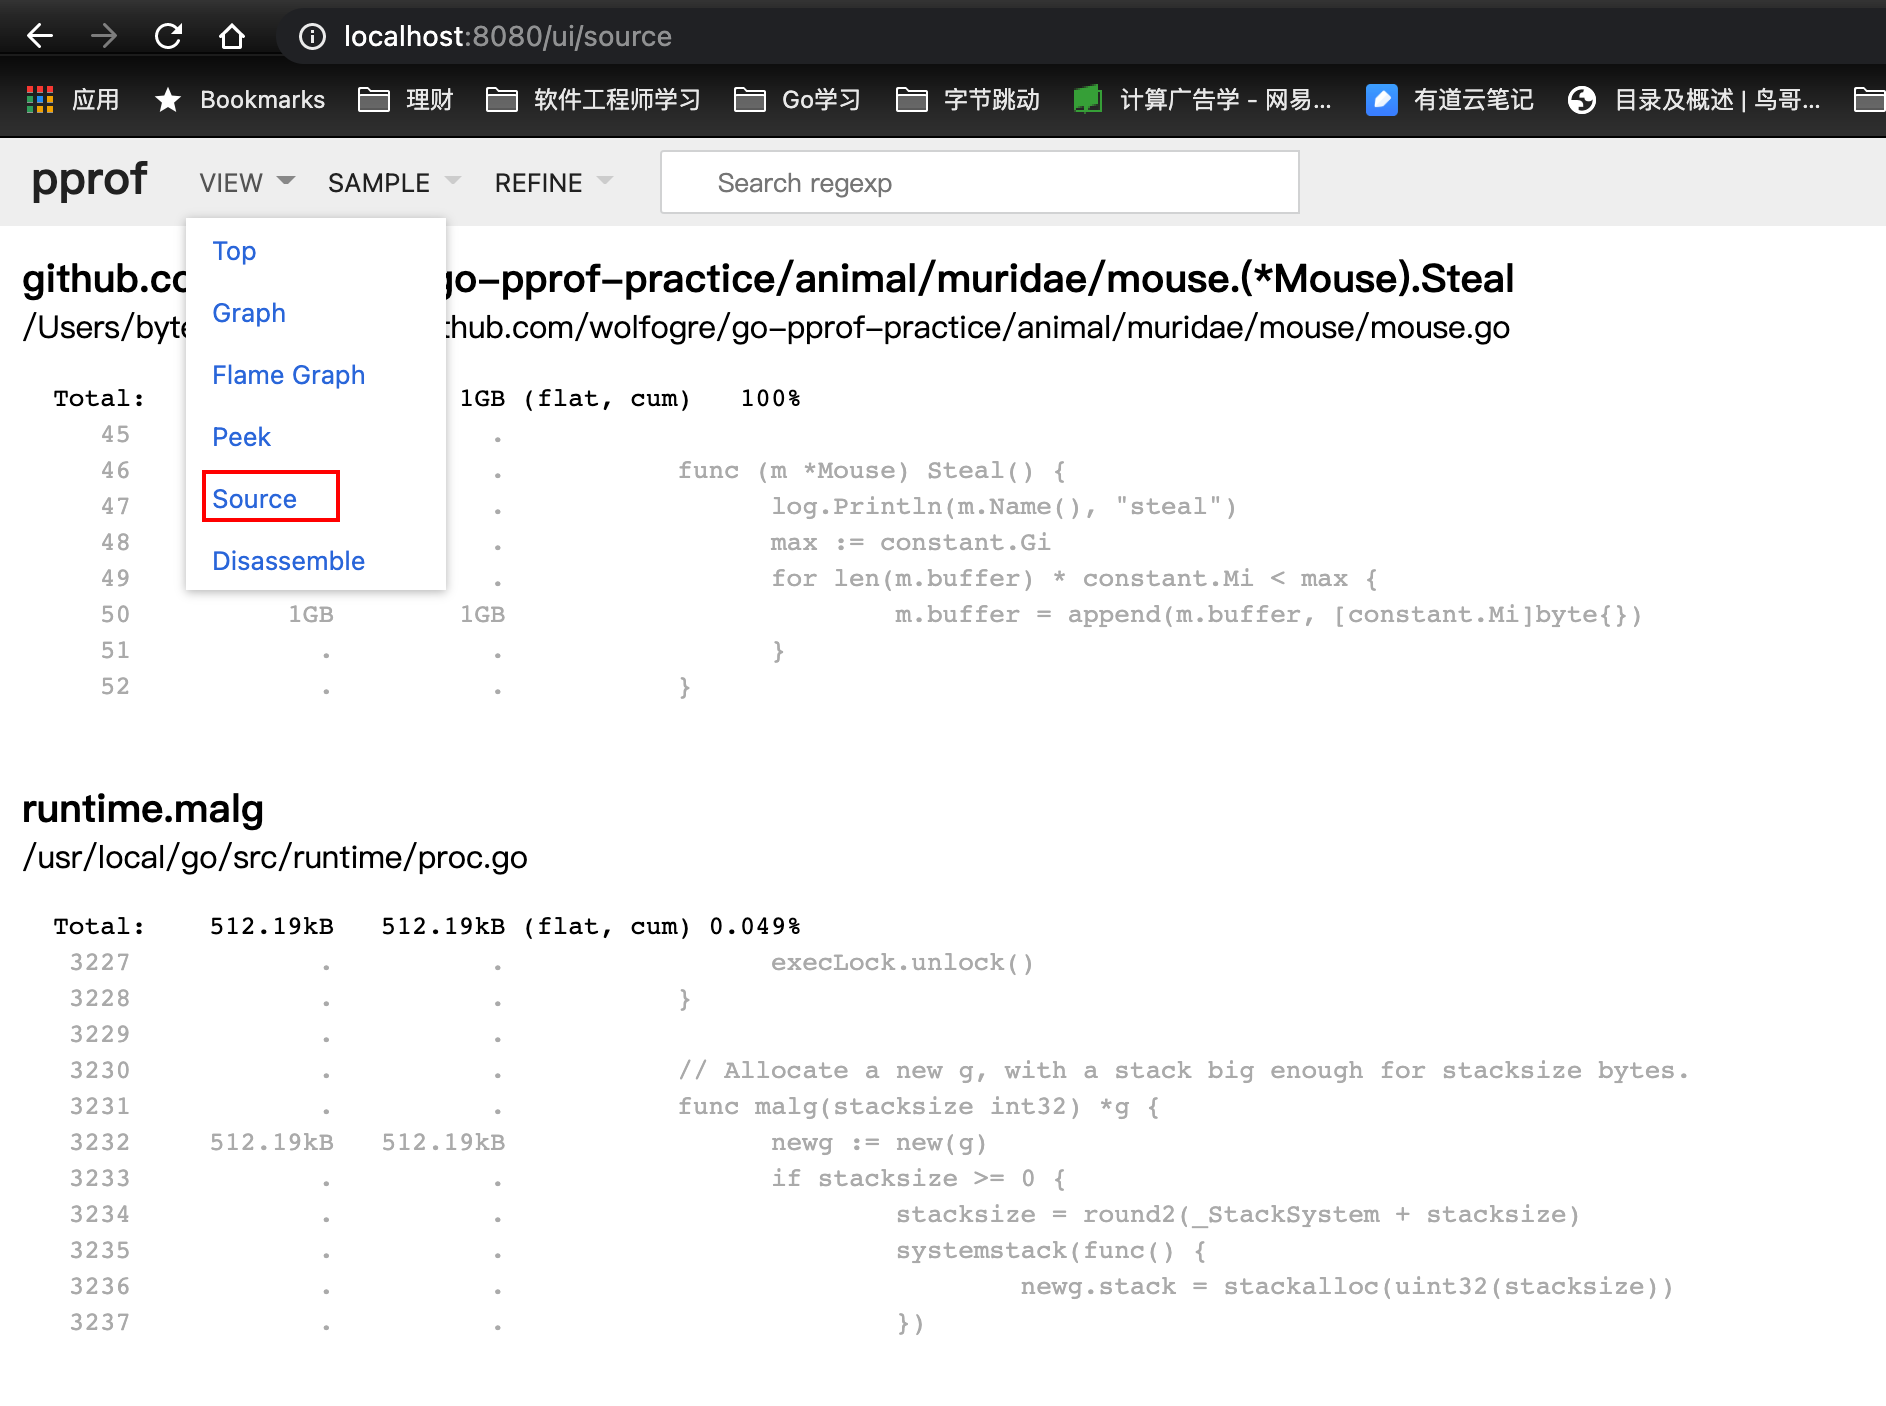The image size is (1886, 1406).
Task: Choose Flame Graph in the VIEW menu
Action: tap(288, 375)
